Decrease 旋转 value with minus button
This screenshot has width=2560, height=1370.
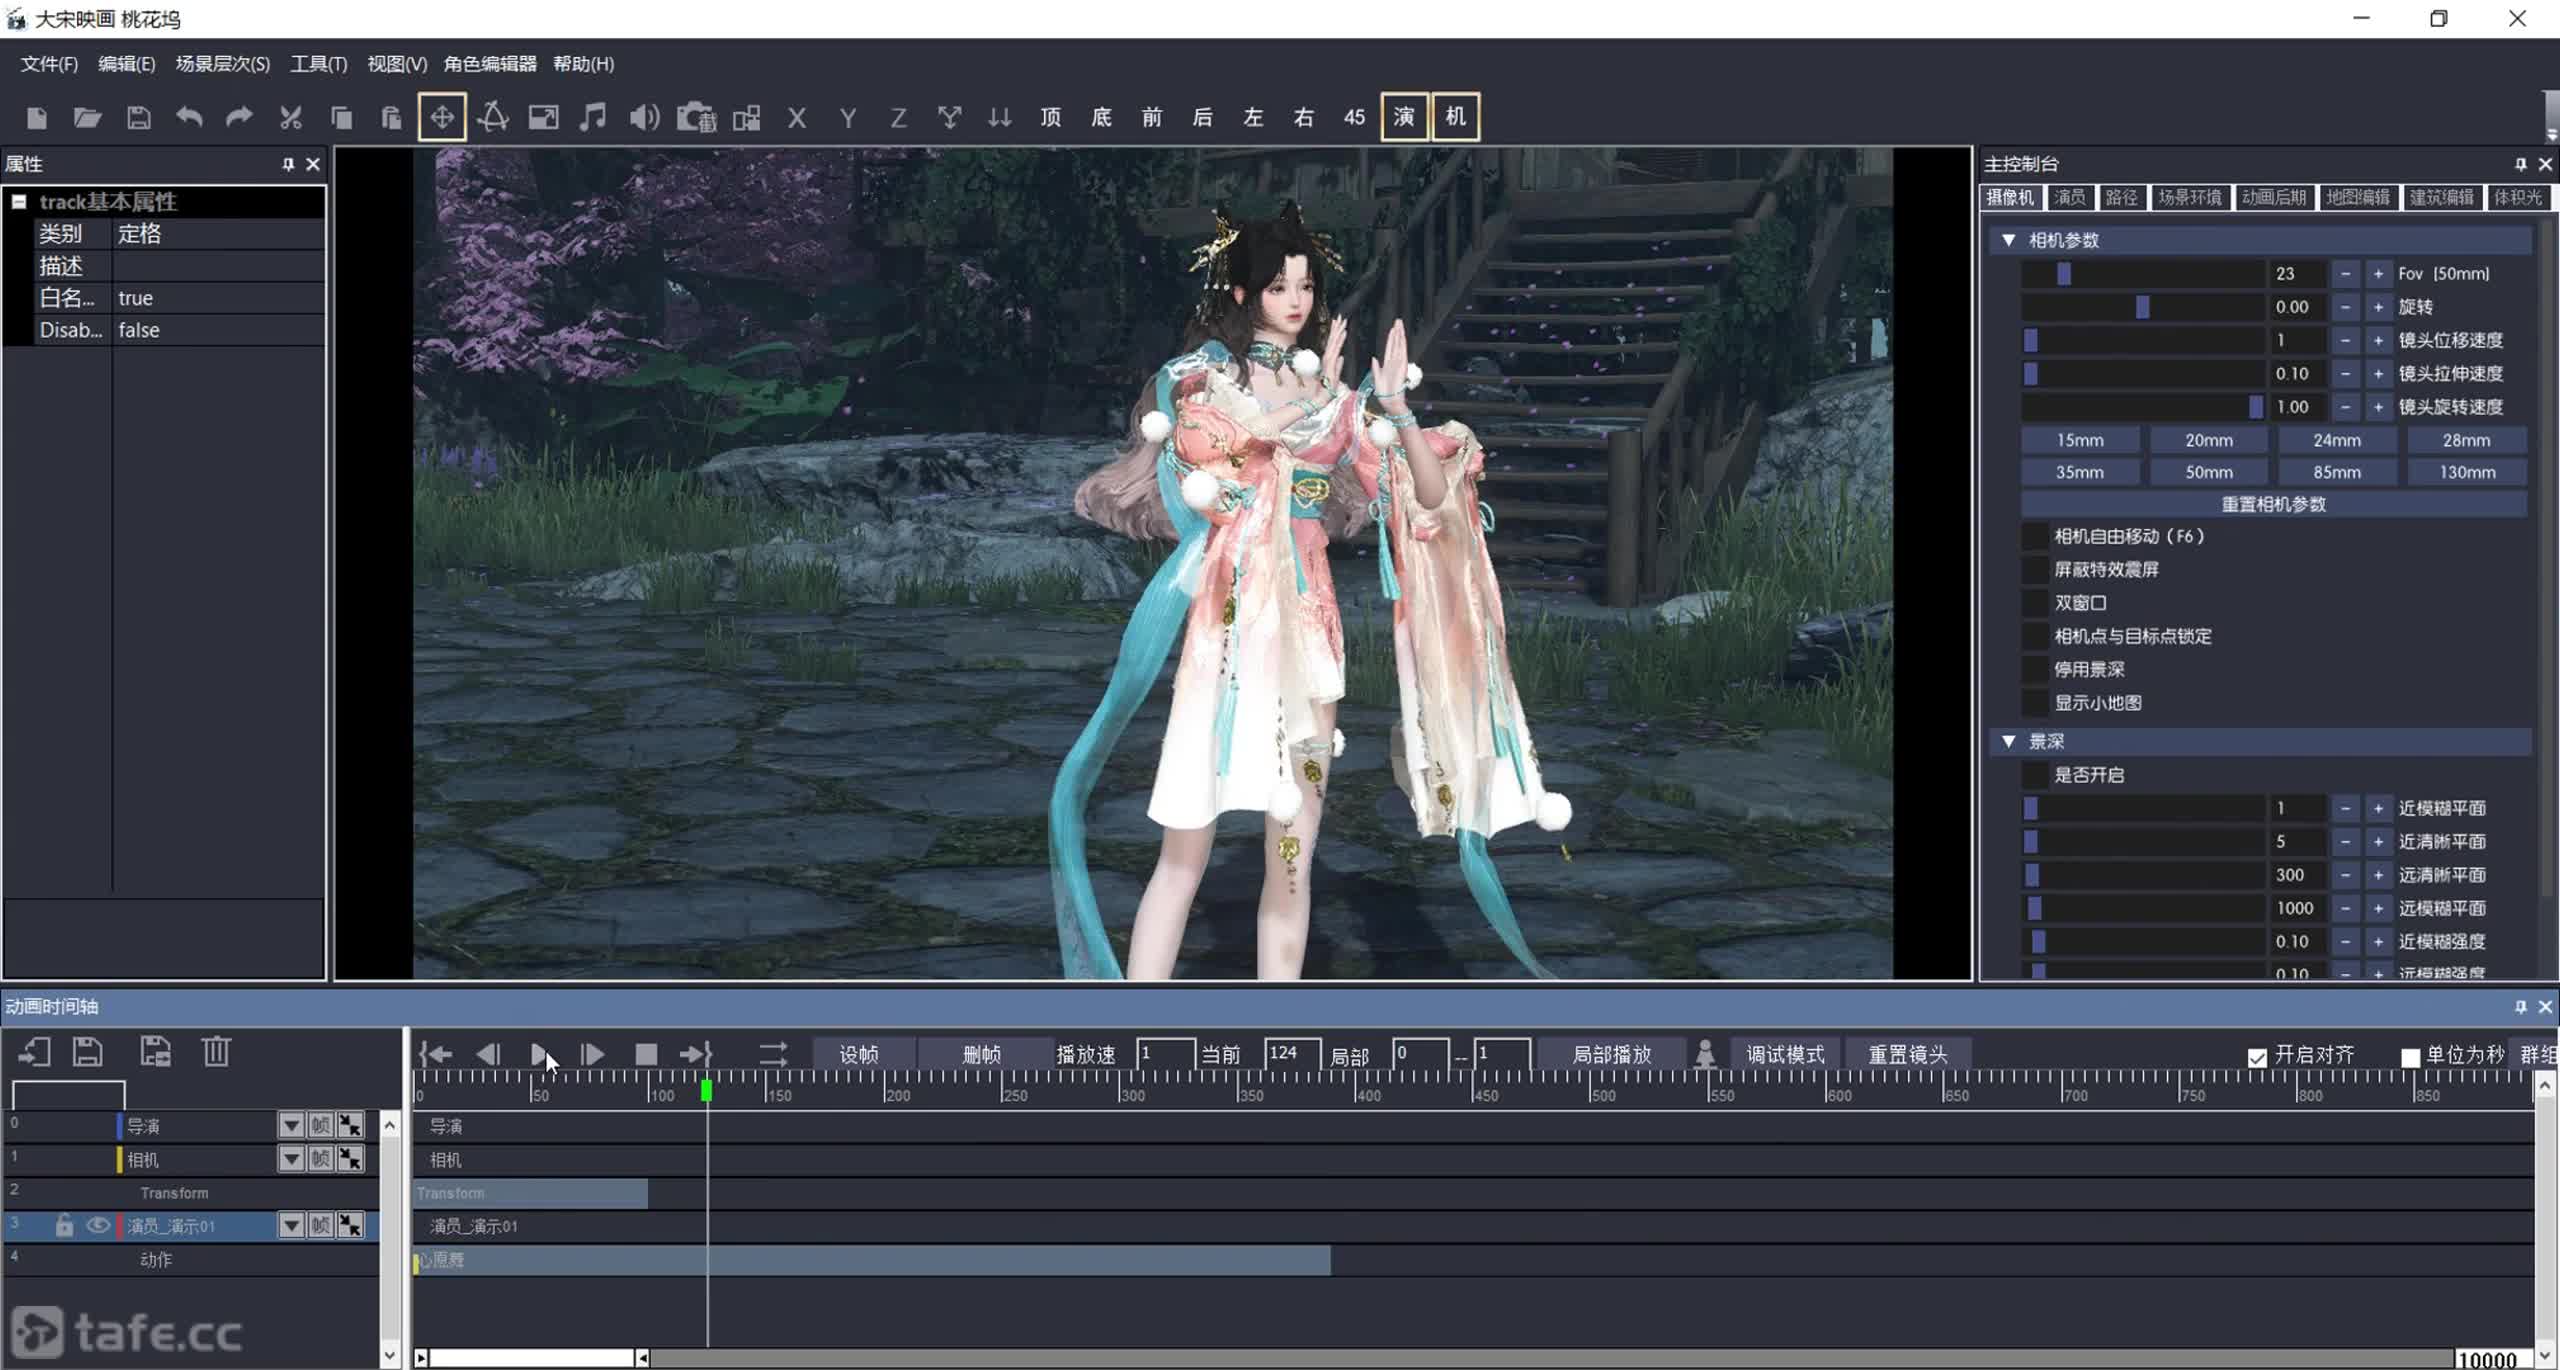(x=2345, y=307)
